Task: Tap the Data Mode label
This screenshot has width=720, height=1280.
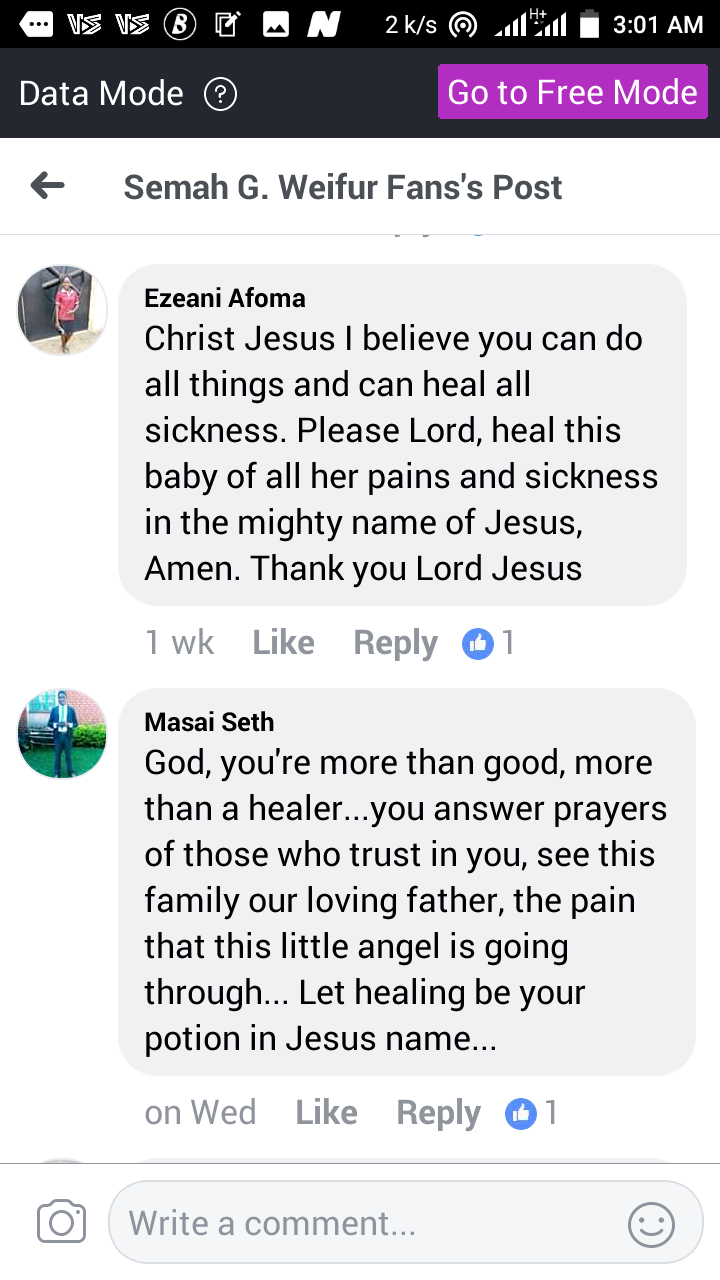Action: (101, 94)
